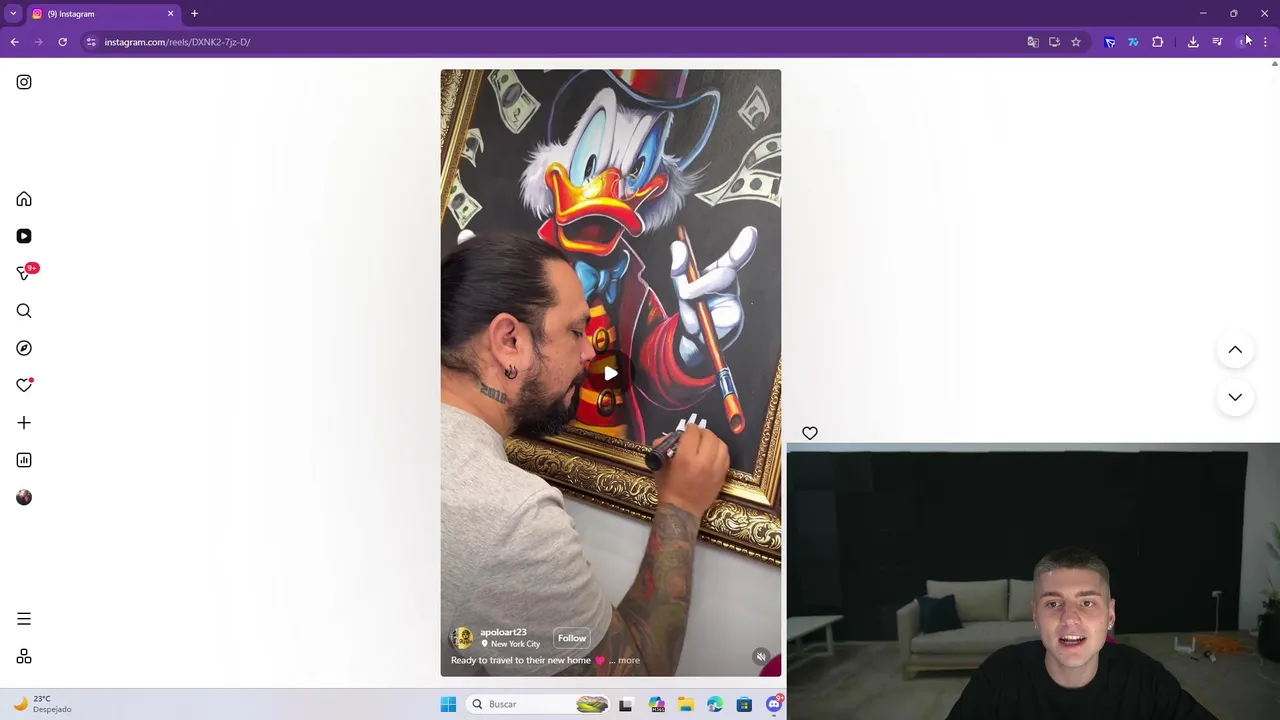Open Instagram Search
1280x720 pixels.
24,311
